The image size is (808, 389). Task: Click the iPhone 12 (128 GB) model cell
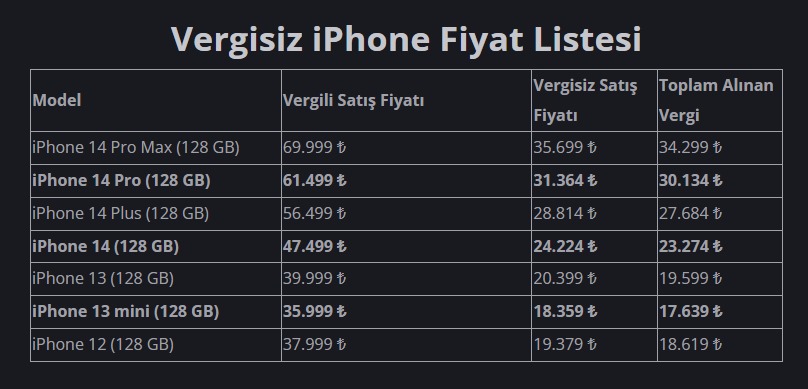point(156,345)
